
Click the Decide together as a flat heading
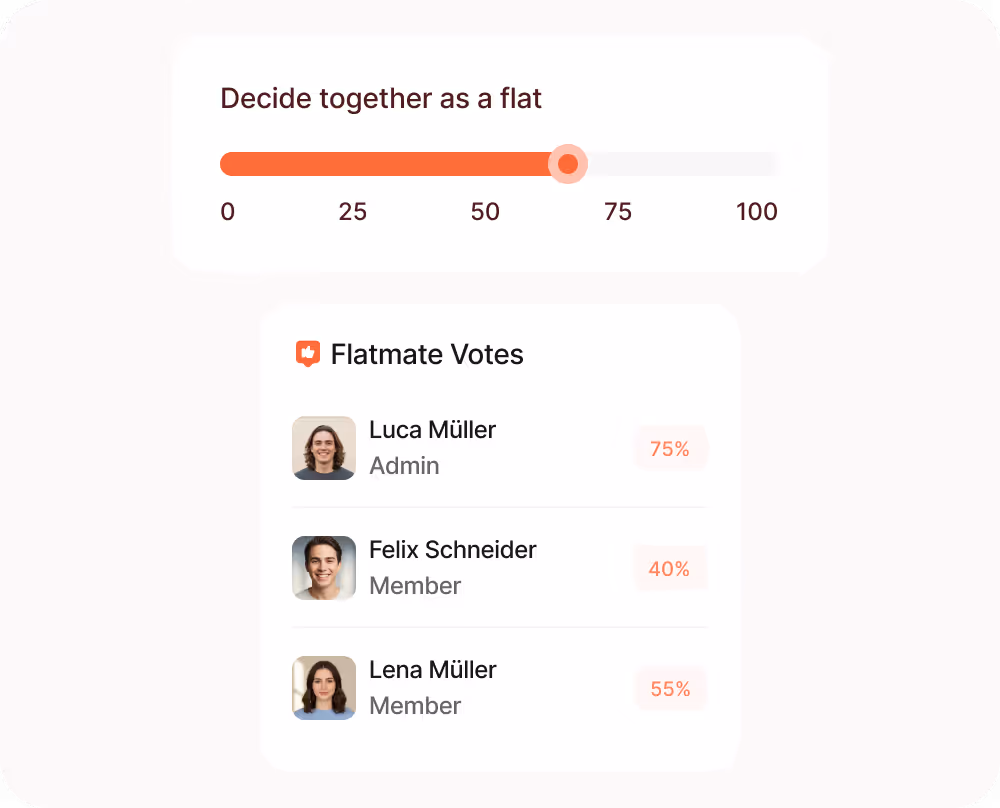click(381, 98)
